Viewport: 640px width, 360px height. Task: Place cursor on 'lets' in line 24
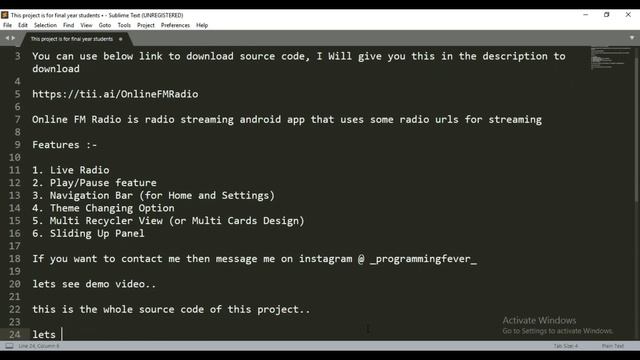tap(44, 335)
